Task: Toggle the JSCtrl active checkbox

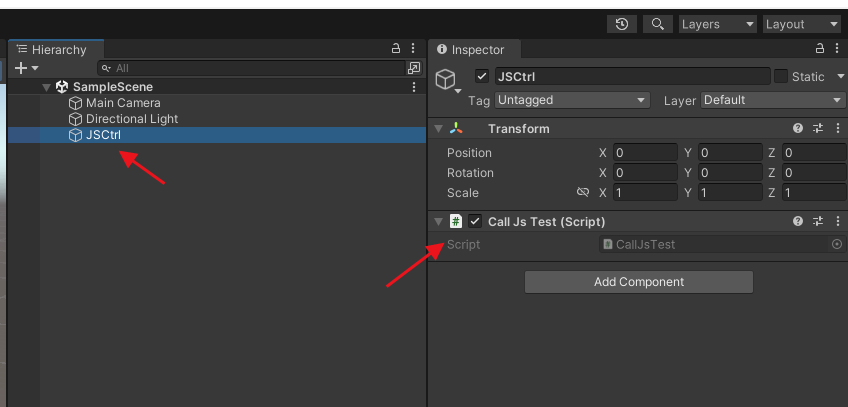Action: 482,76
